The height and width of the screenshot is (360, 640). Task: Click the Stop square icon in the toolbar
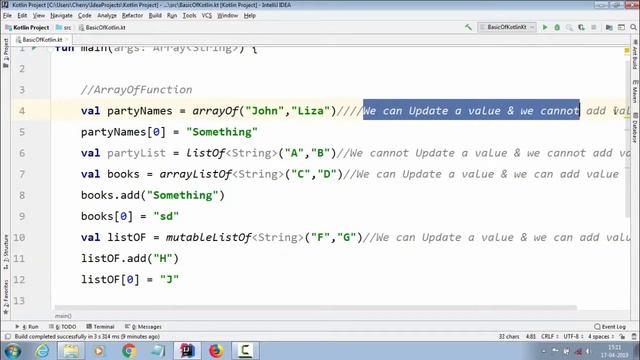pyautogui.click(x=593, y=27)
